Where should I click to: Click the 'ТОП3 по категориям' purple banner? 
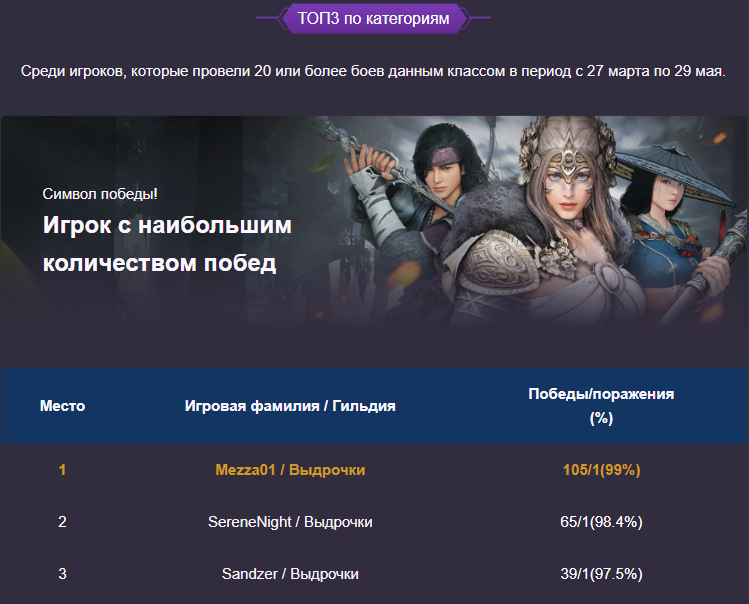pyautogui.click(x=374, y=19)
